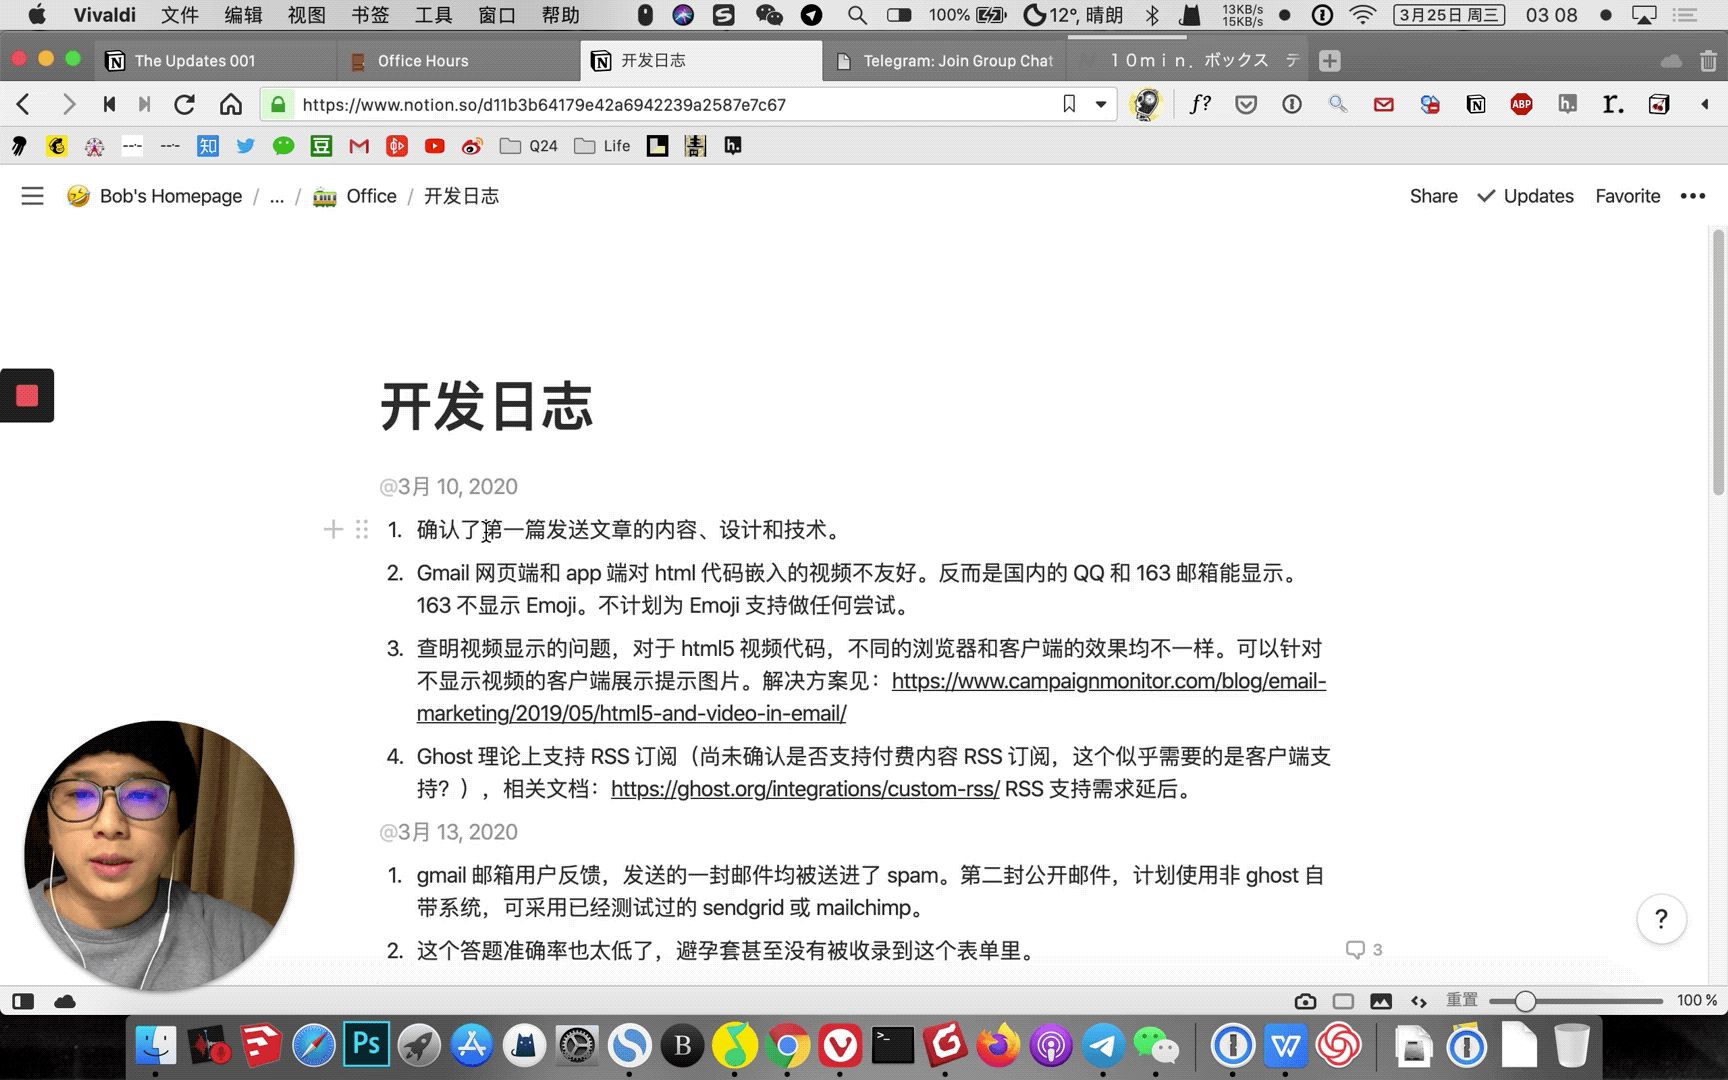The image size is (1728, 1080).
Task: Save the page with the Pocket extension
Action: [1246, 104]
